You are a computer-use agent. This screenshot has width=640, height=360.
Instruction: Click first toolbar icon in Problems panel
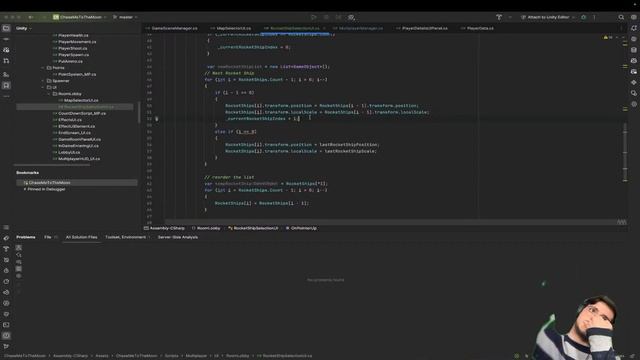pyautogui.click(x=19, y=248)
